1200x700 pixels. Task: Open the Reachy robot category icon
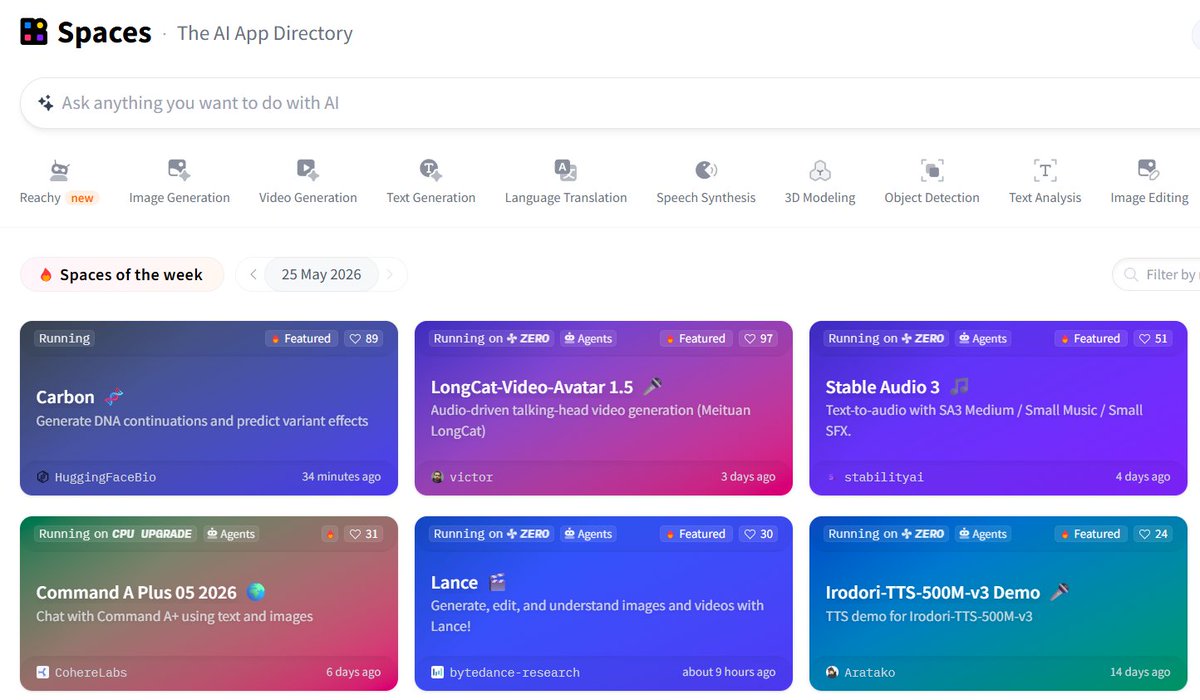point(59,170)
